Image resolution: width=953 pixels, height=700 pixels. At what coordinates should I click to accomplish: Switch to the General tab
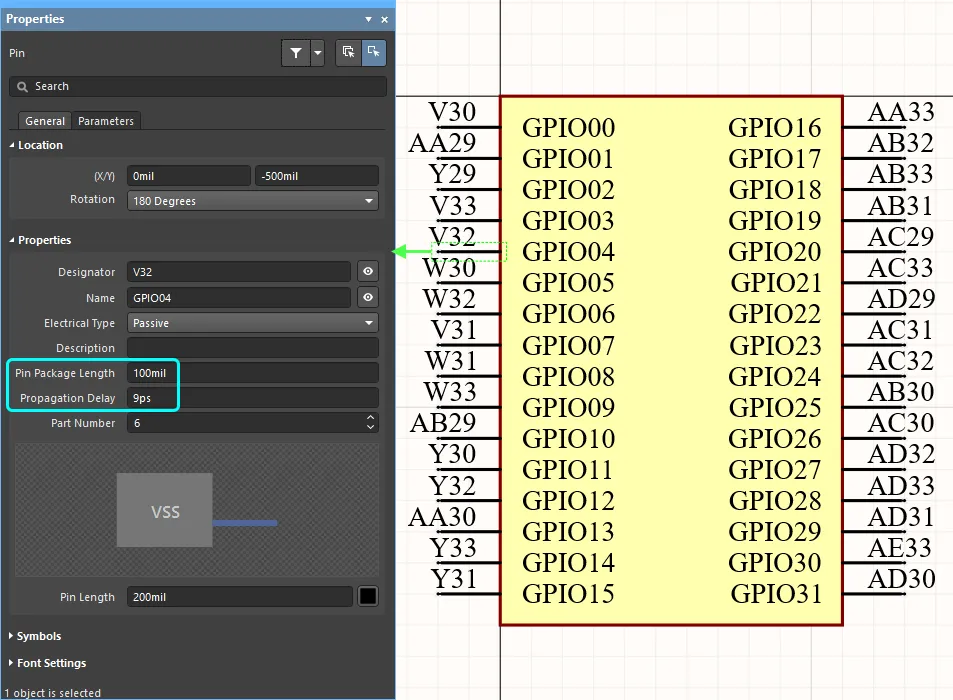click(44, 121)
